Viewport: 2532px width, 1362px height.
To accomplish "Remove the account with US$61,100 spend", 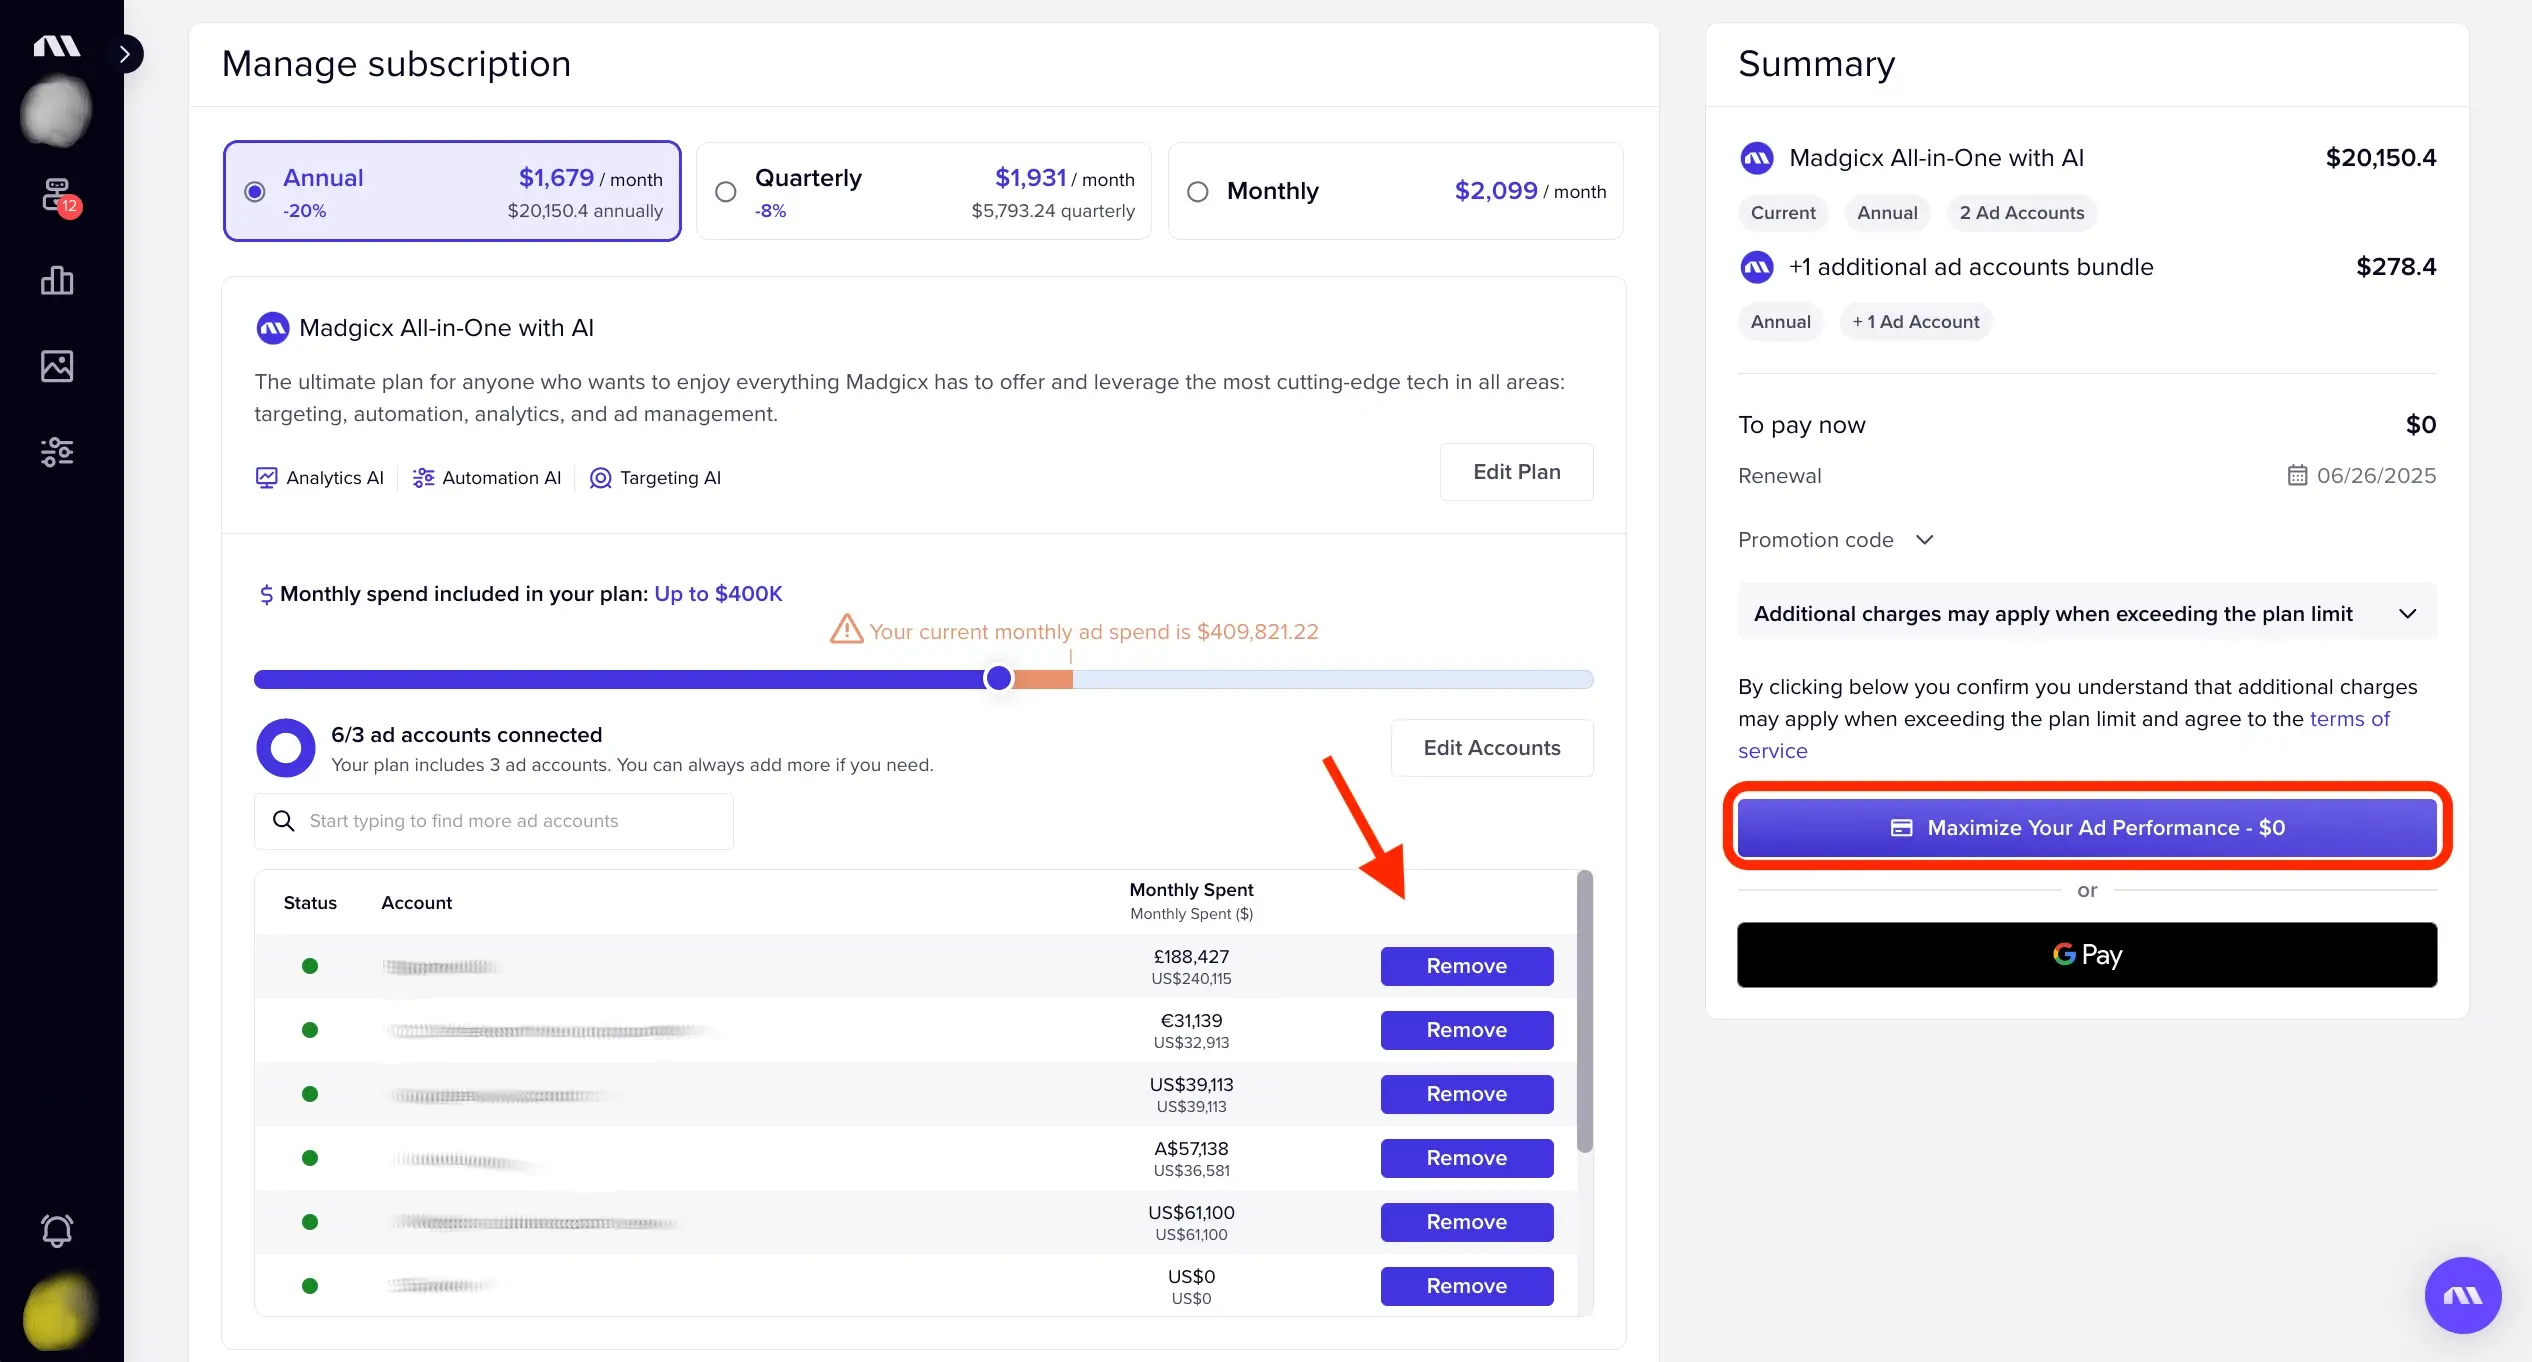I will pos(1467,1222).
